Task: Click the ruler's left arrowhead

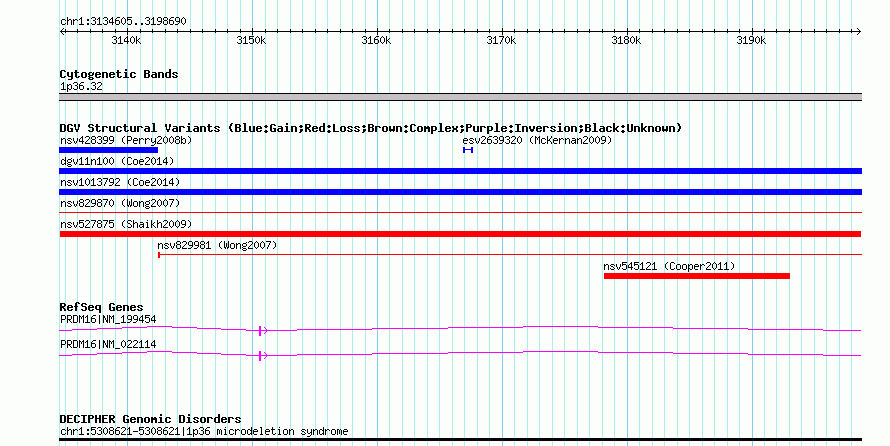Action: coord(62,32)
